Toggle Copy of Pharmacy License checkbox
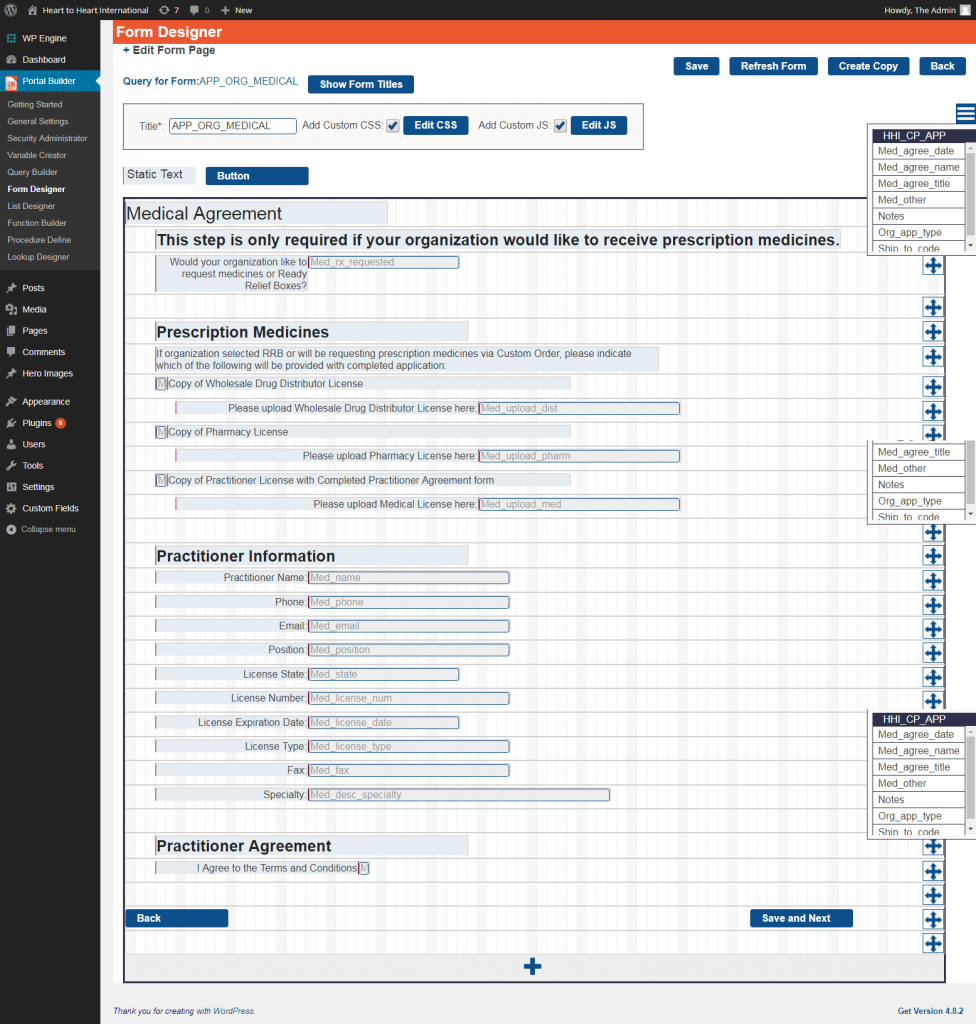Viewport: 976px width, 1024px height. 161,432
